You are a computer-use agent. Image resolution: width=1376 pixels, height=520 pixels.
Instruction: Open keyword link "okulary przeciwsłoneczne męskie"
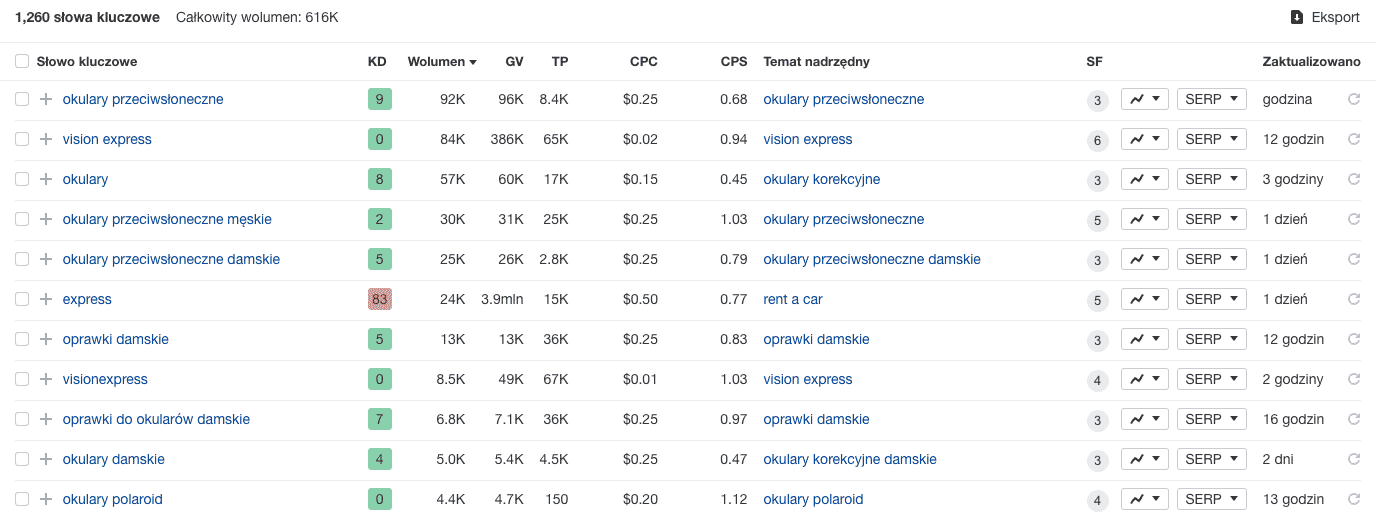167,219
